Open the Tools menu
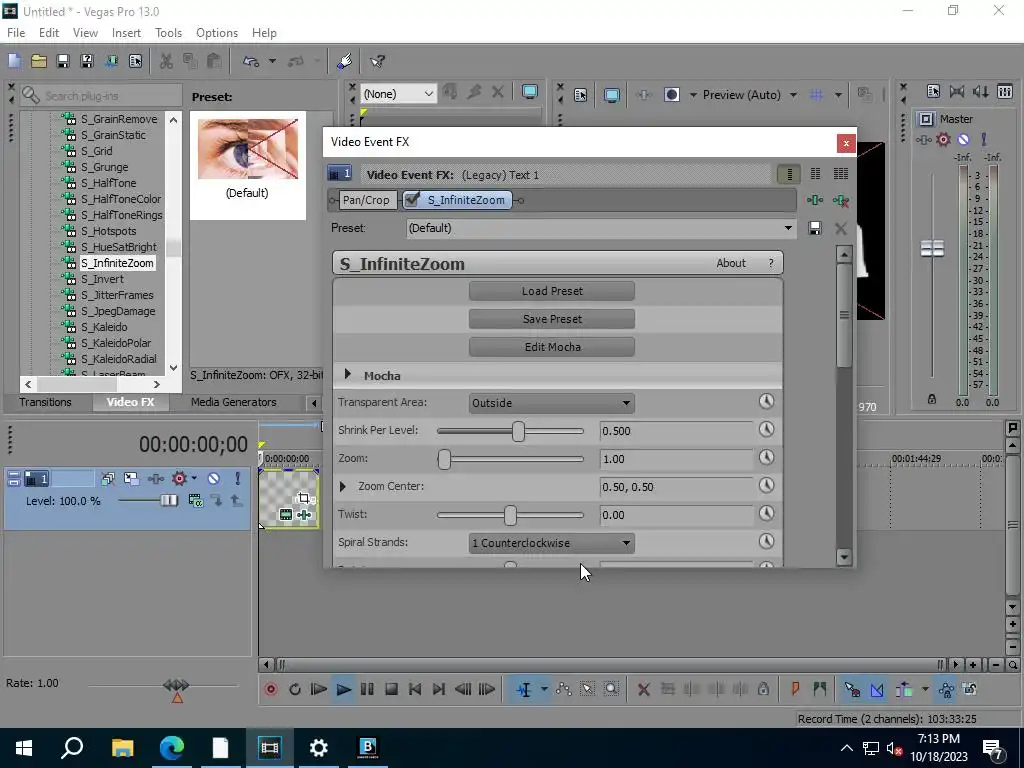This screenshot has width=1024, height=768. pyautogui.click(x=168, y=33)
